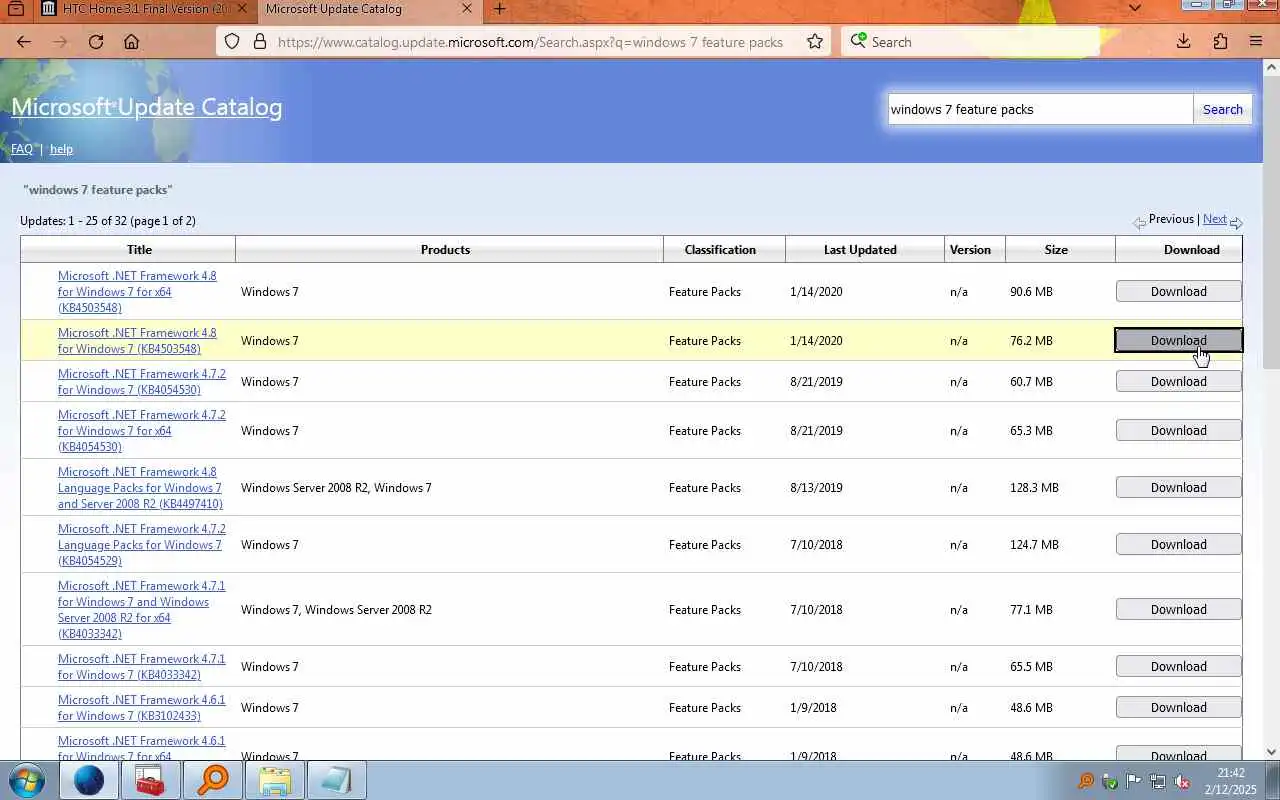The image size is (1280, 800).
Task: Sort by the Title column header
Action: tap(139, 249)
